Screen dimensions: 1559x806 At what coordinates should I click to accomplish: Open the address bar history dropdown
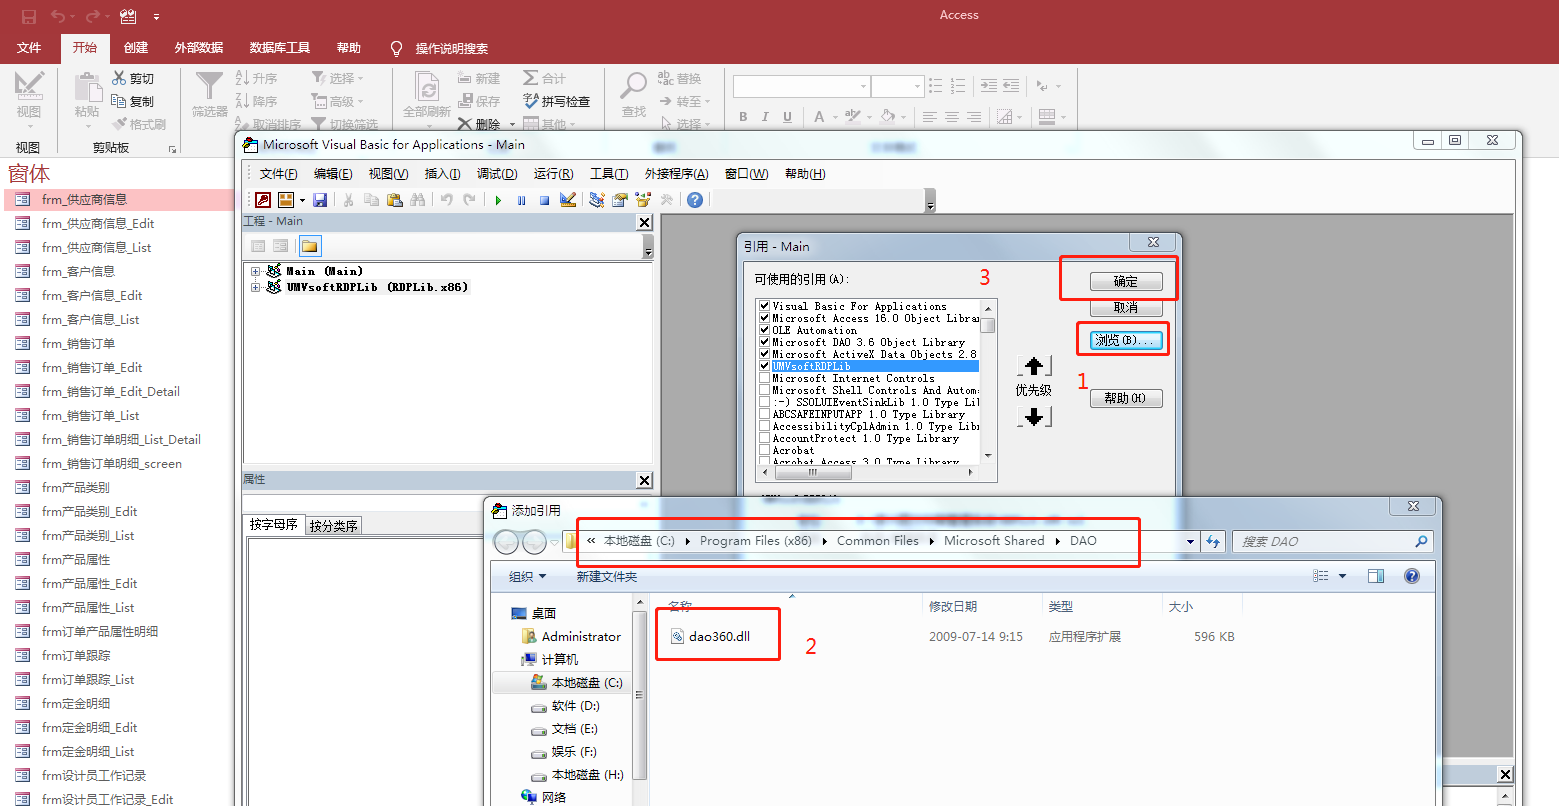click(x=1190, y=541)
